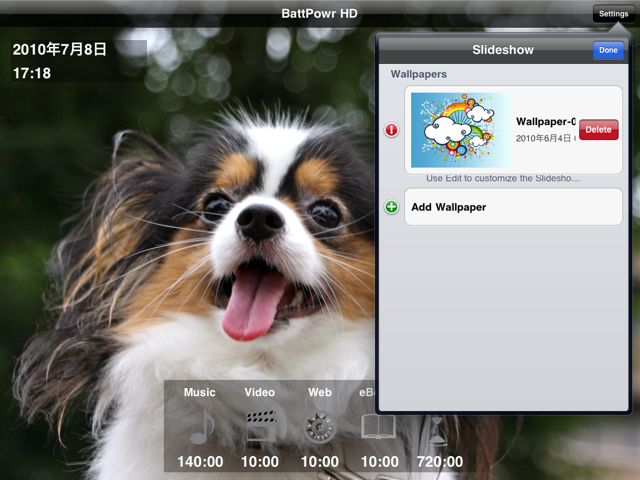The height and width of the screenshot is (480, 640).
Task: Confirm the red Delete button
Action: coord(598,129)
